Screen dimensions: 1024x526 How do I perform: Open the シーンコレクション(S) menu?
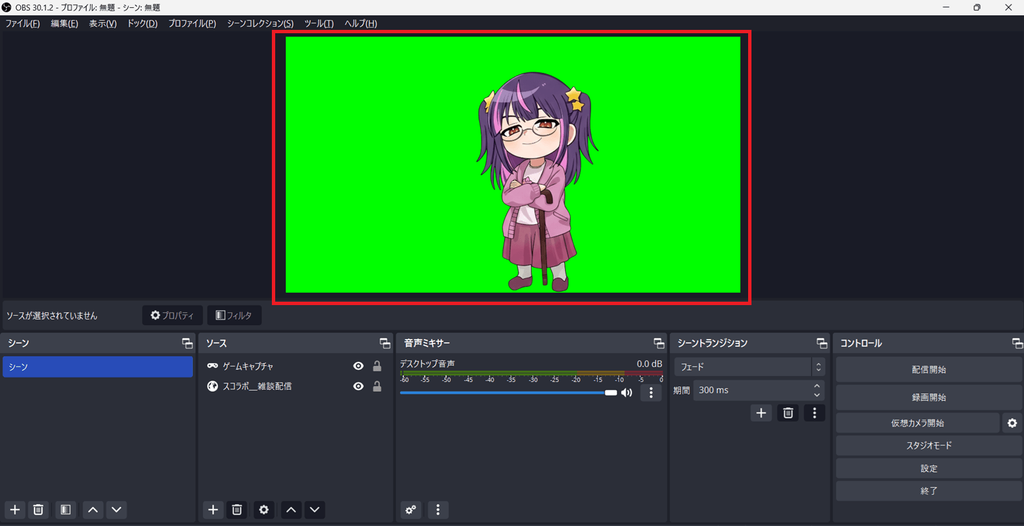(x=260, y=24)
